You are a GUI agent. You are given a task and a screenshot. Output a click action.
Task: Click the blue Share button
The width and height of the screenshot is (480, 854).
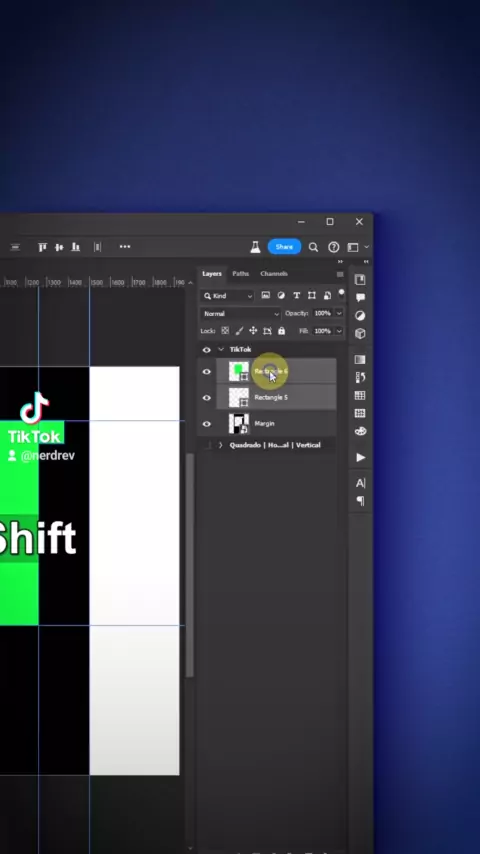(284, 247)
